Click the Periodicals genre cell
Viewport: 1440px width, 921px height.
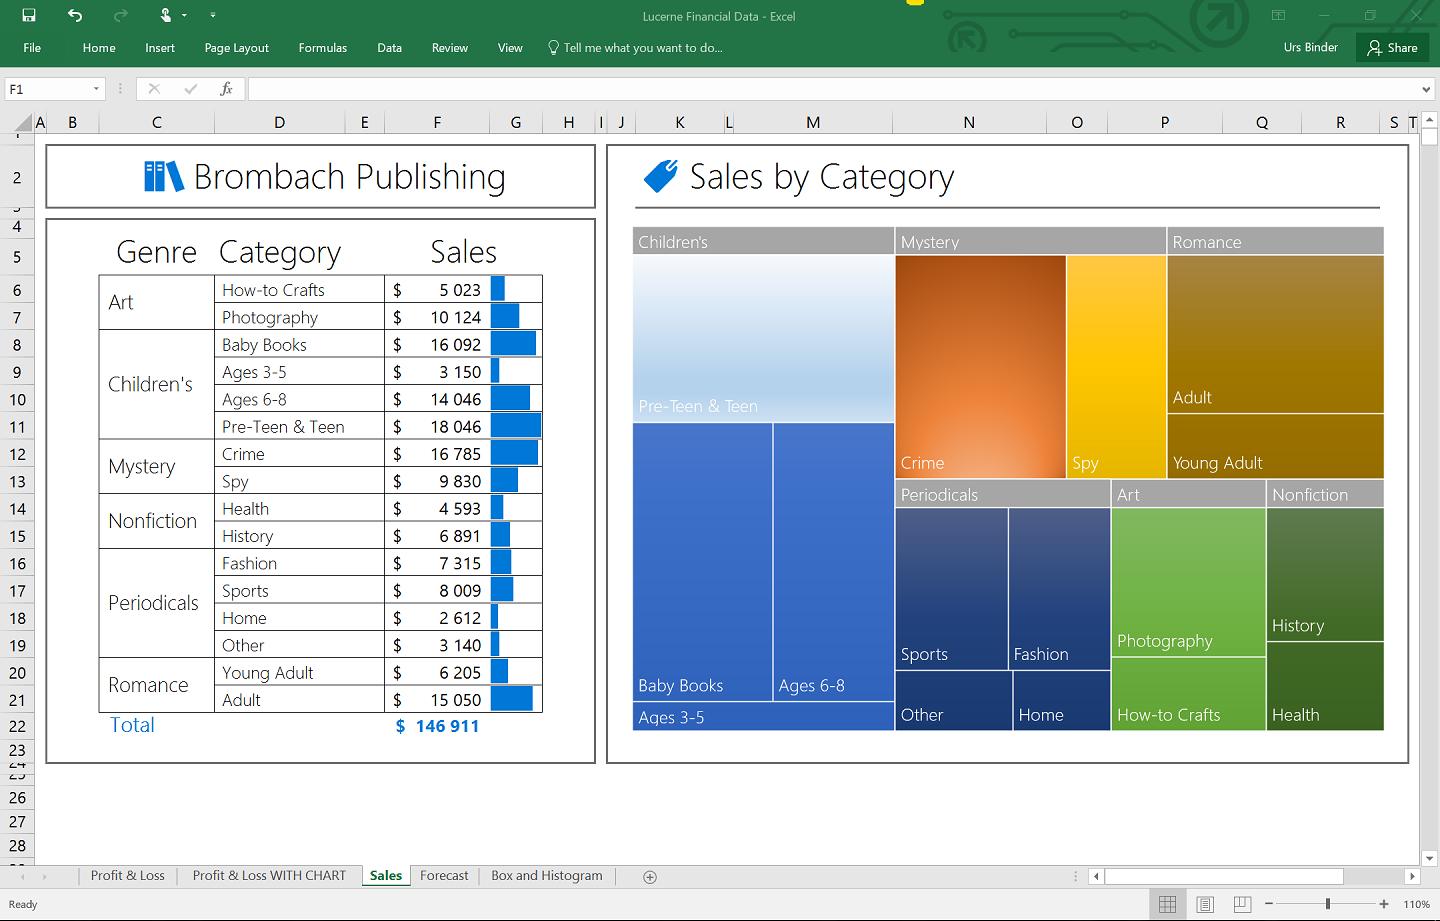pyautogui.click(x=157, y=603)
